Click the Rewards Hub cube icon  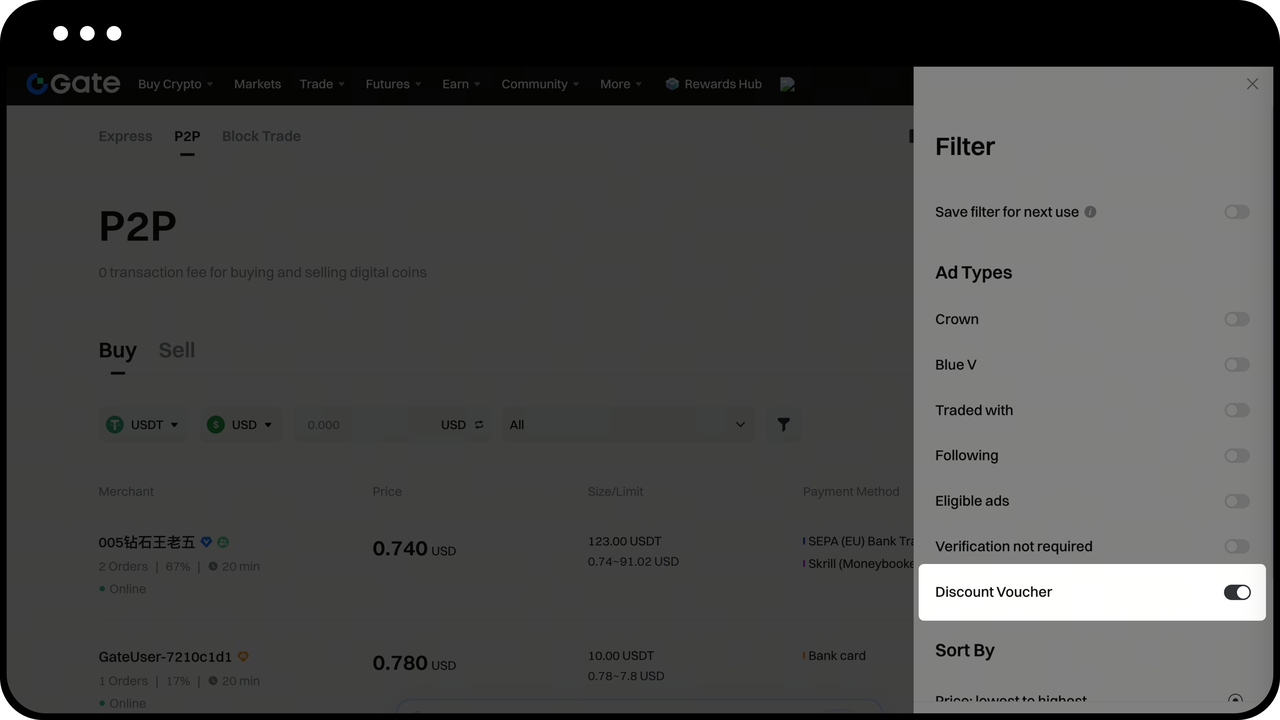[x=672, y=84]
